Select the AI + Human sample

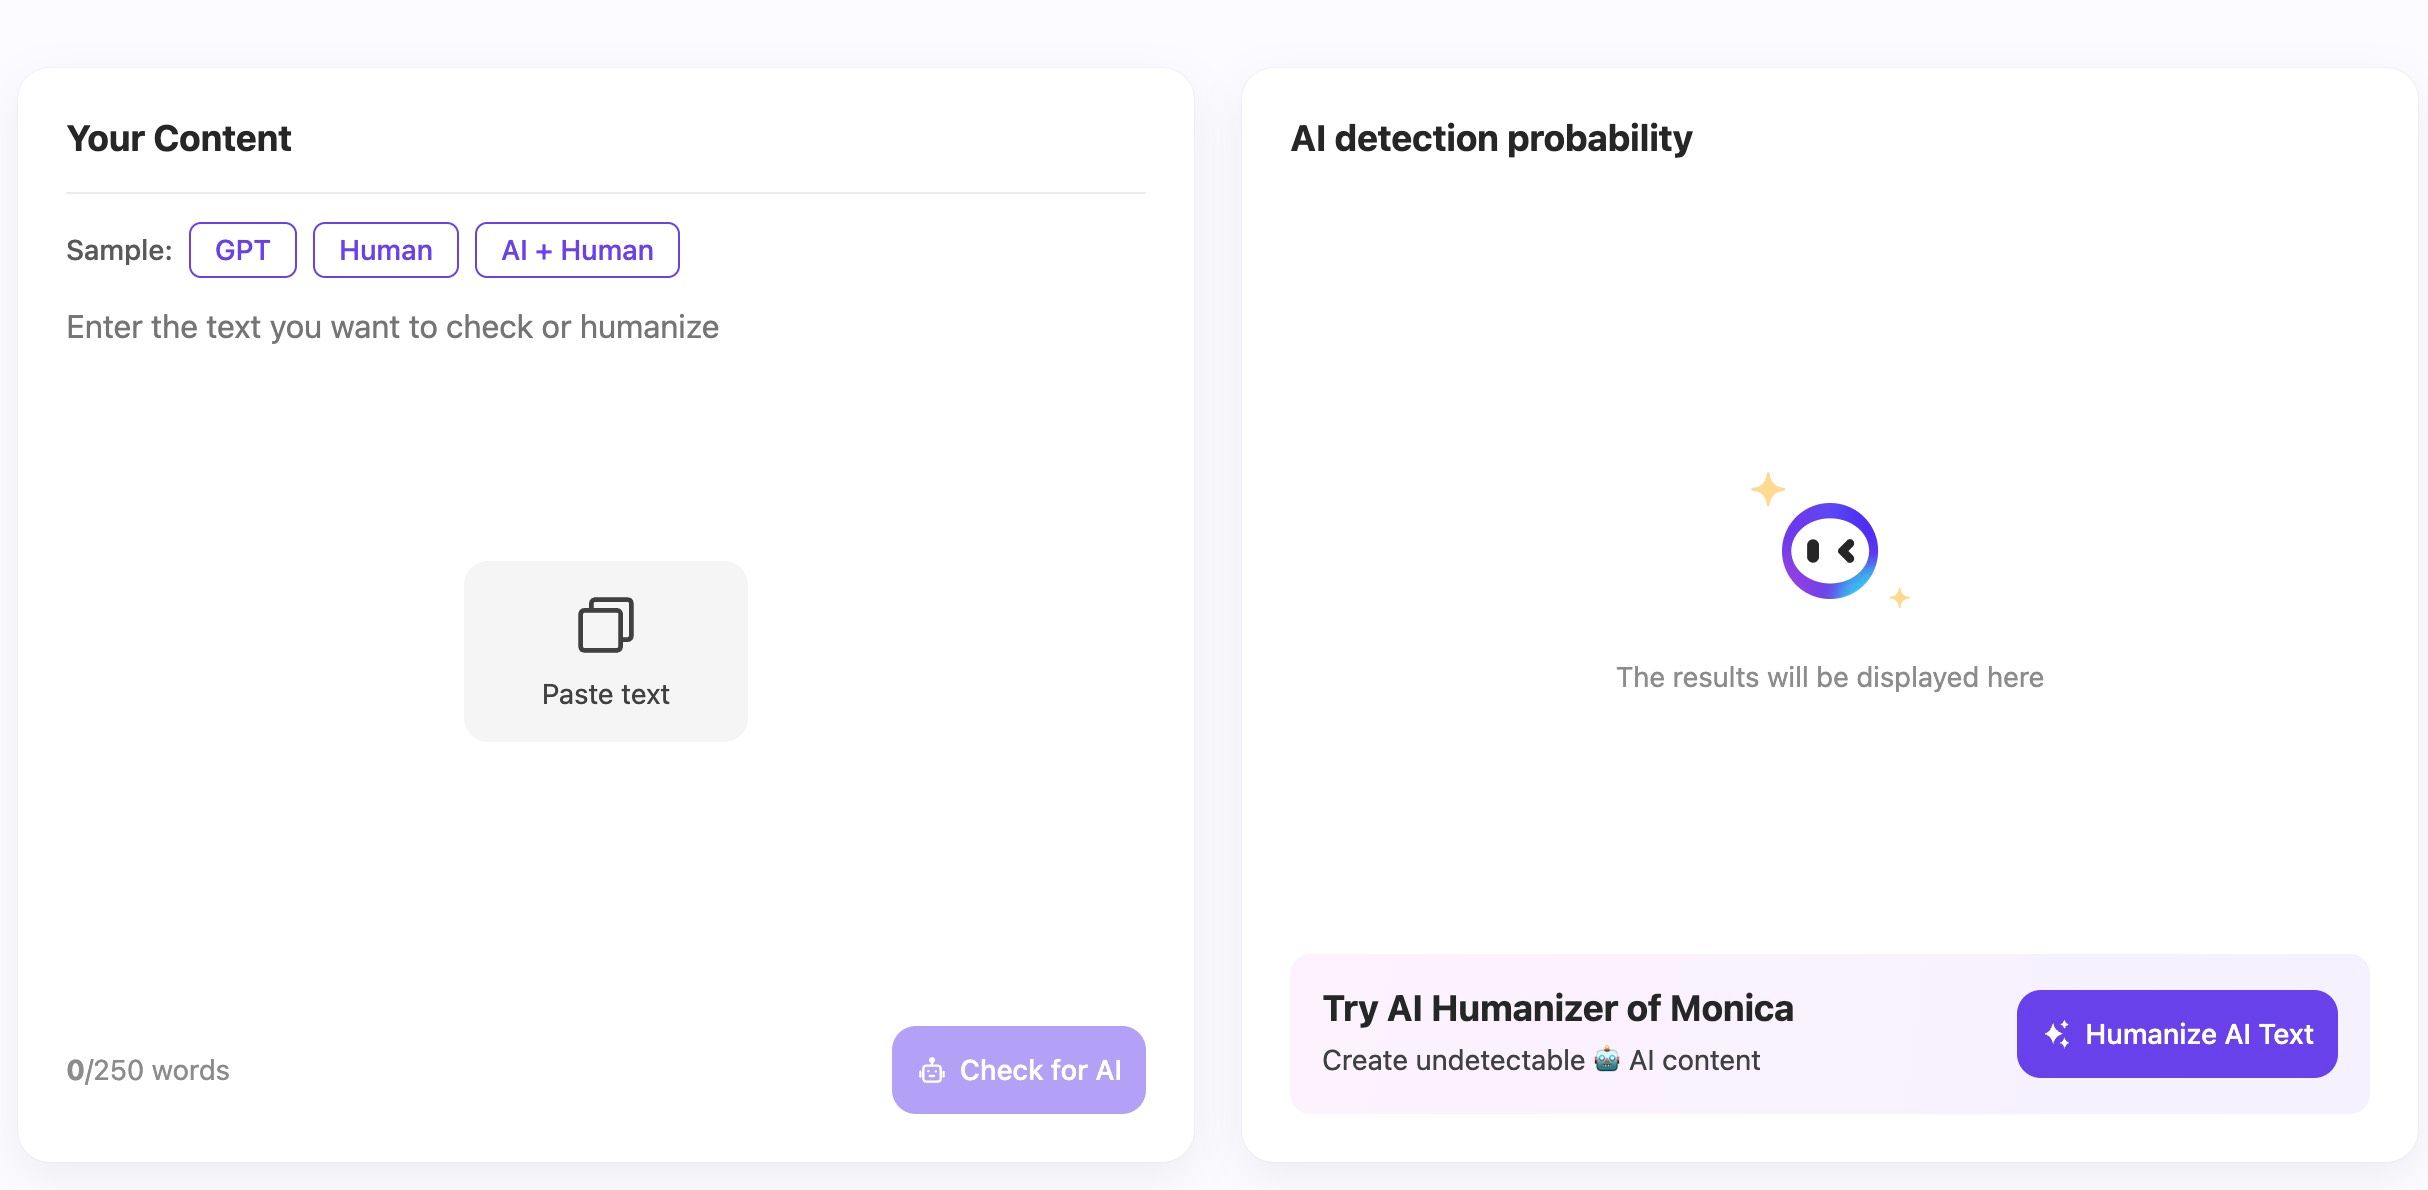click(x=577, y=250)
